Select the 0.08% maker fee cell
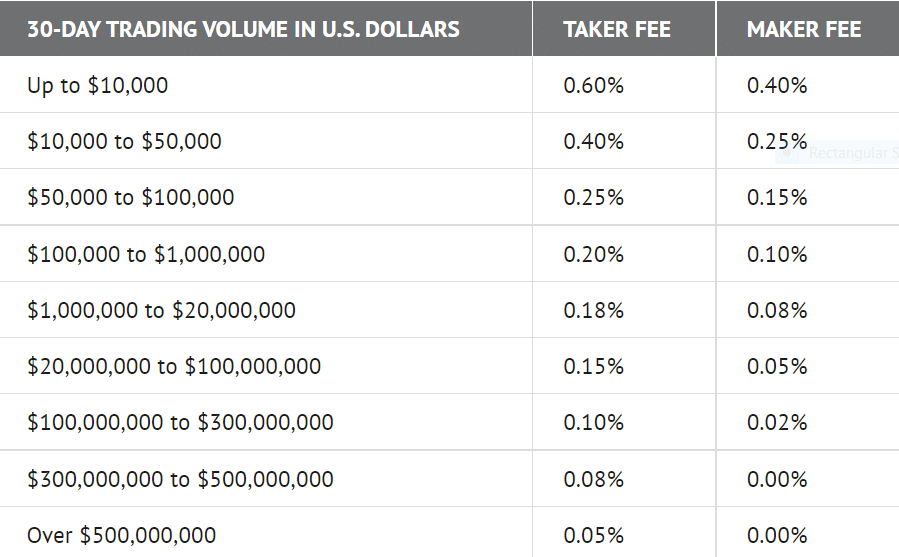 point(776,311)
